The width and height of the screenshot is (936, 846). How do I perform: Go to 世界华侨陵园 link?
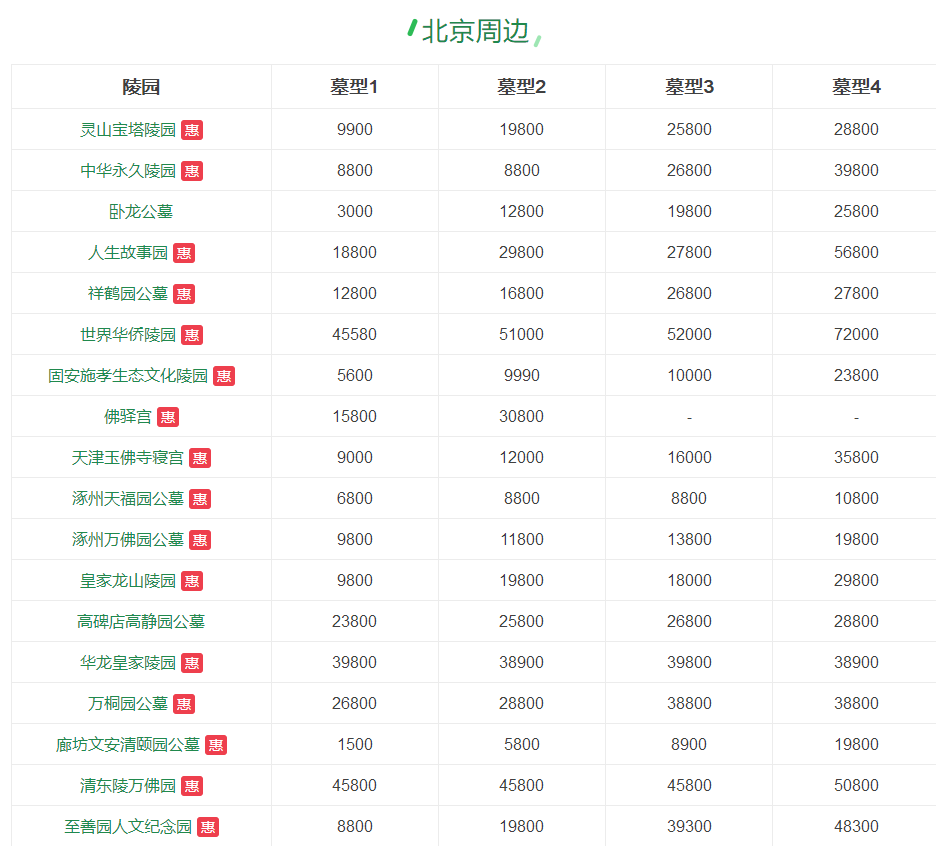(128, 335)
